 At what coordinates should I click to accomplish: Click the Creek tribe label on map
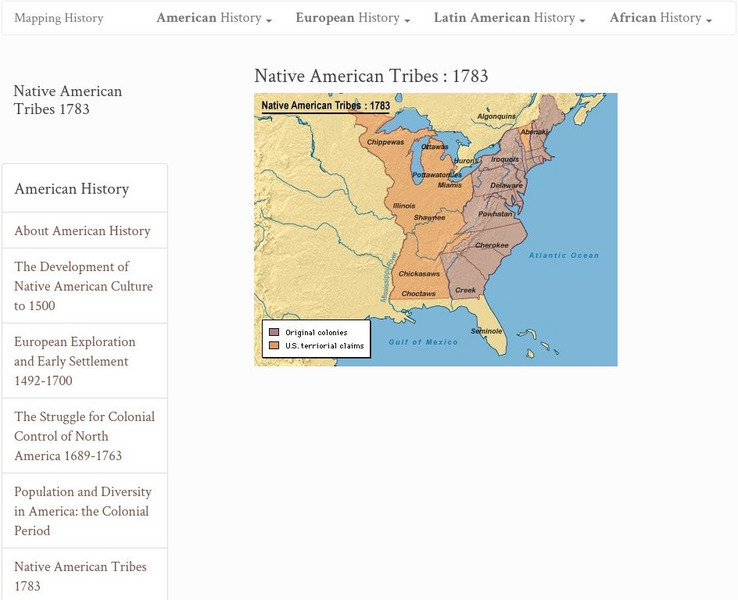[465, 290]
